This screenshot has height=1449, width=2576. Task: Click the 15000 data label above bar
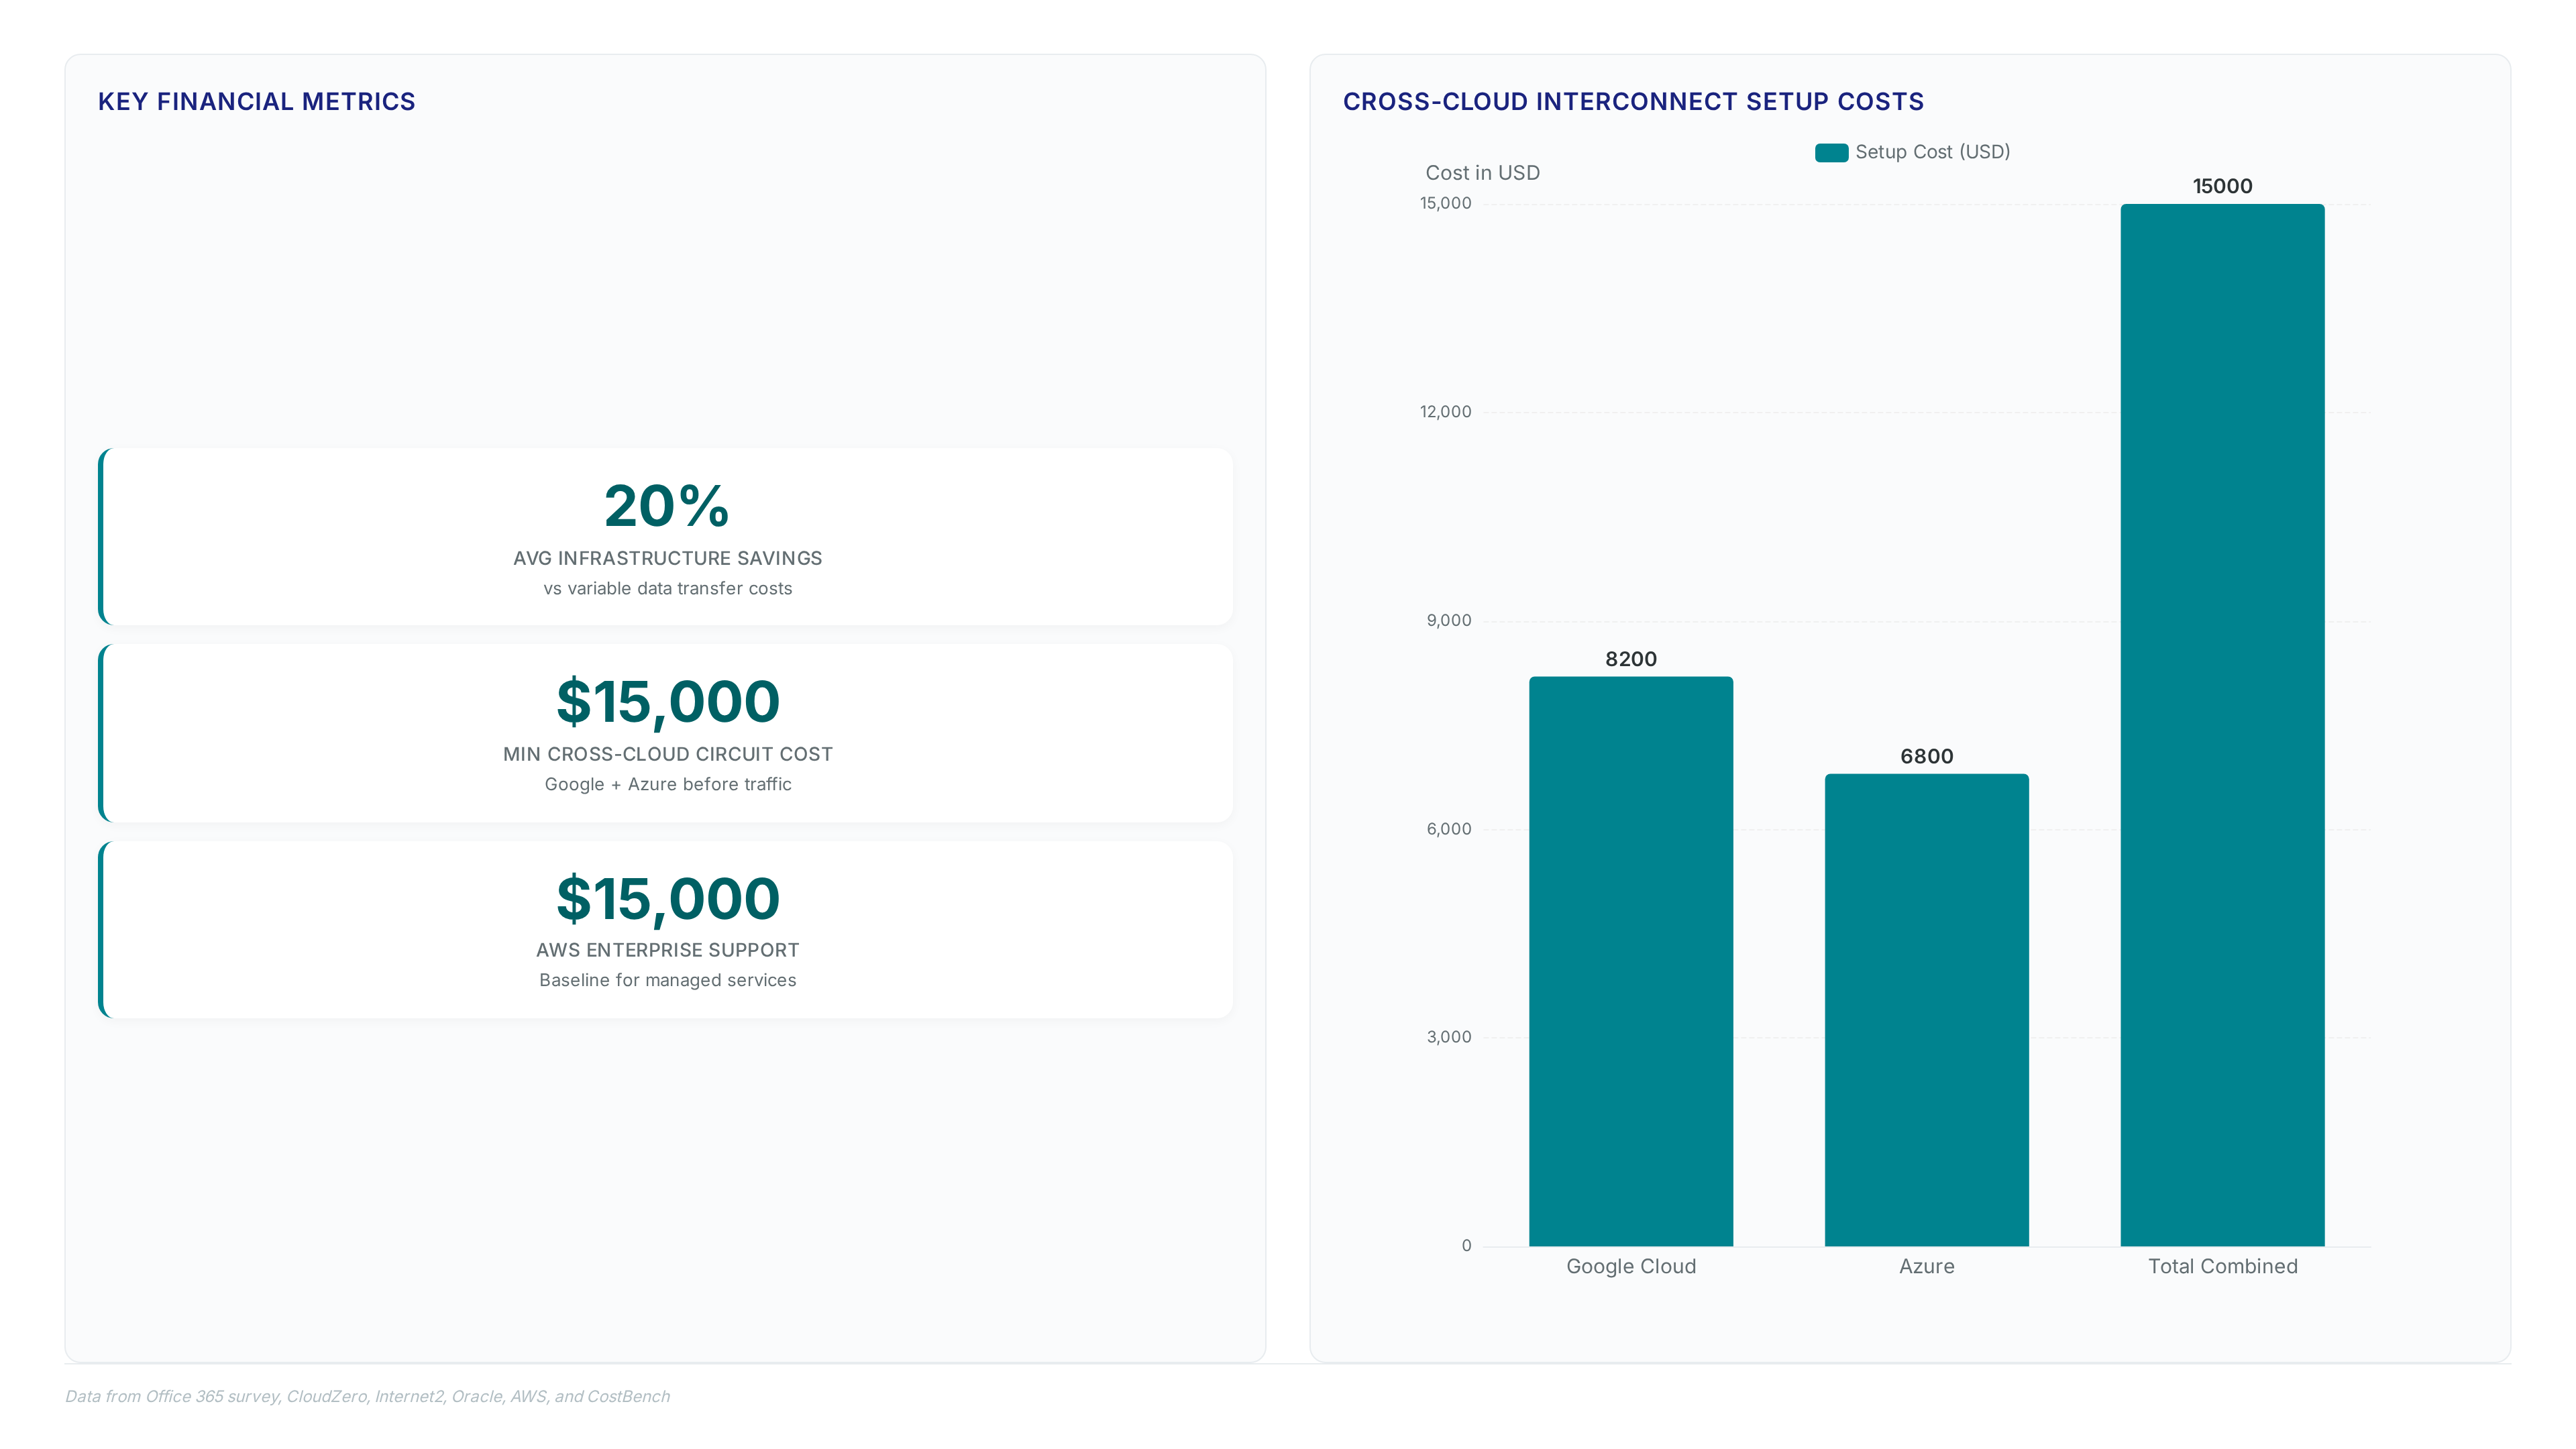2222,186
